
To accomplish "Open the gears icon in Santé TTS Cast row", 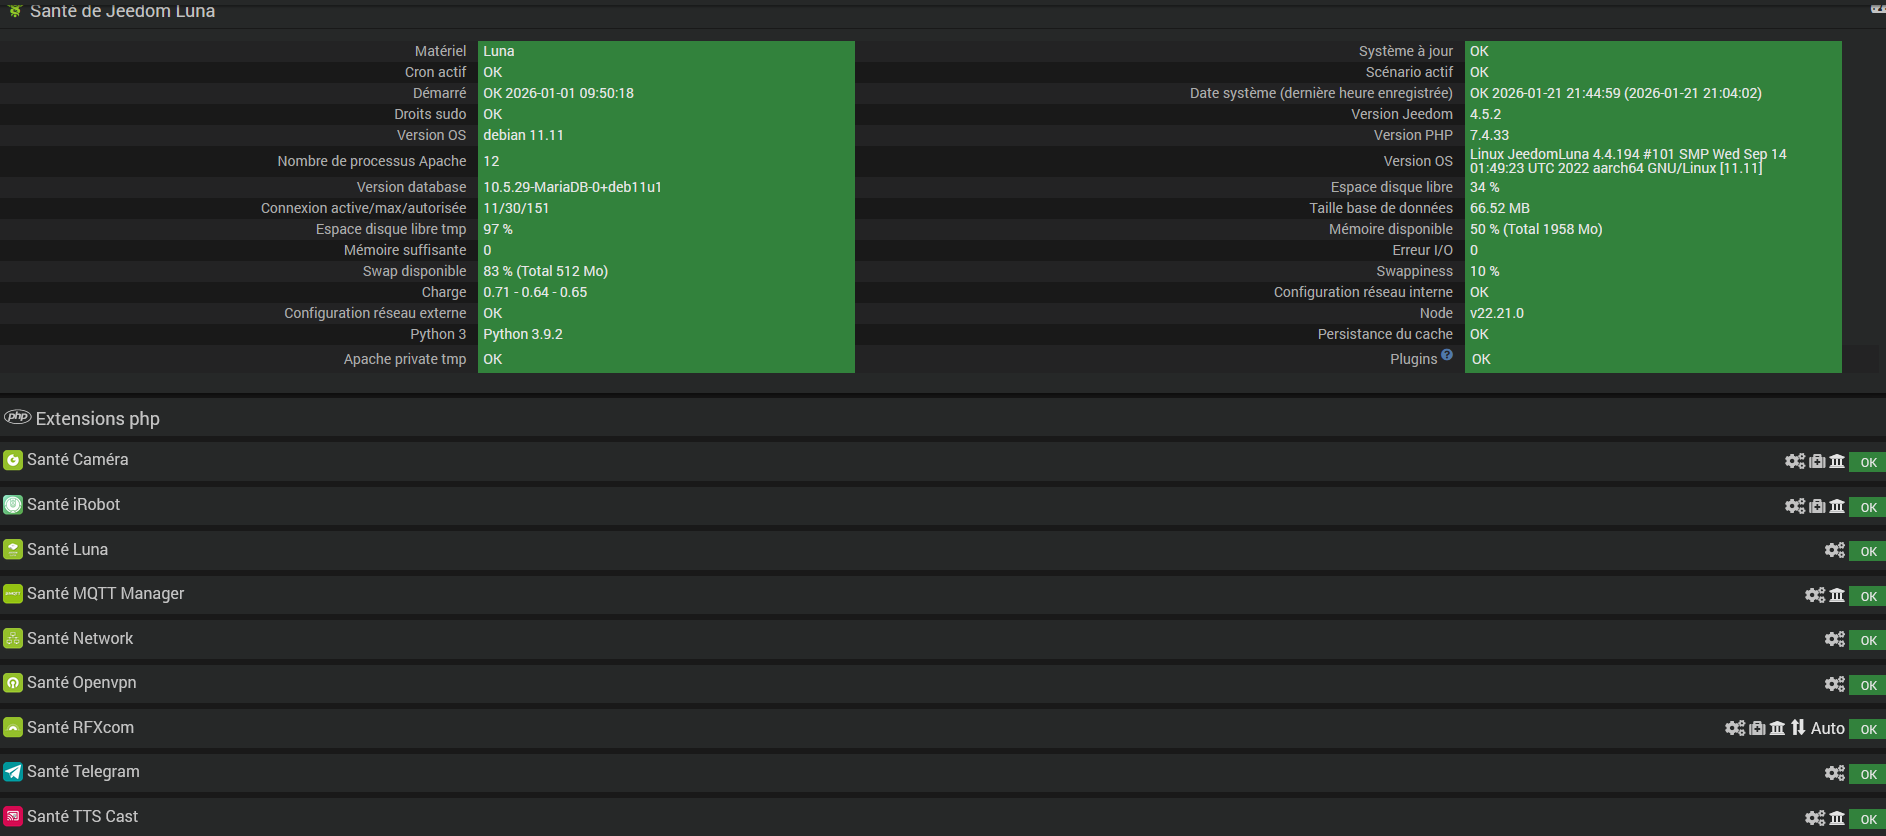I will tap(1815, 818).
